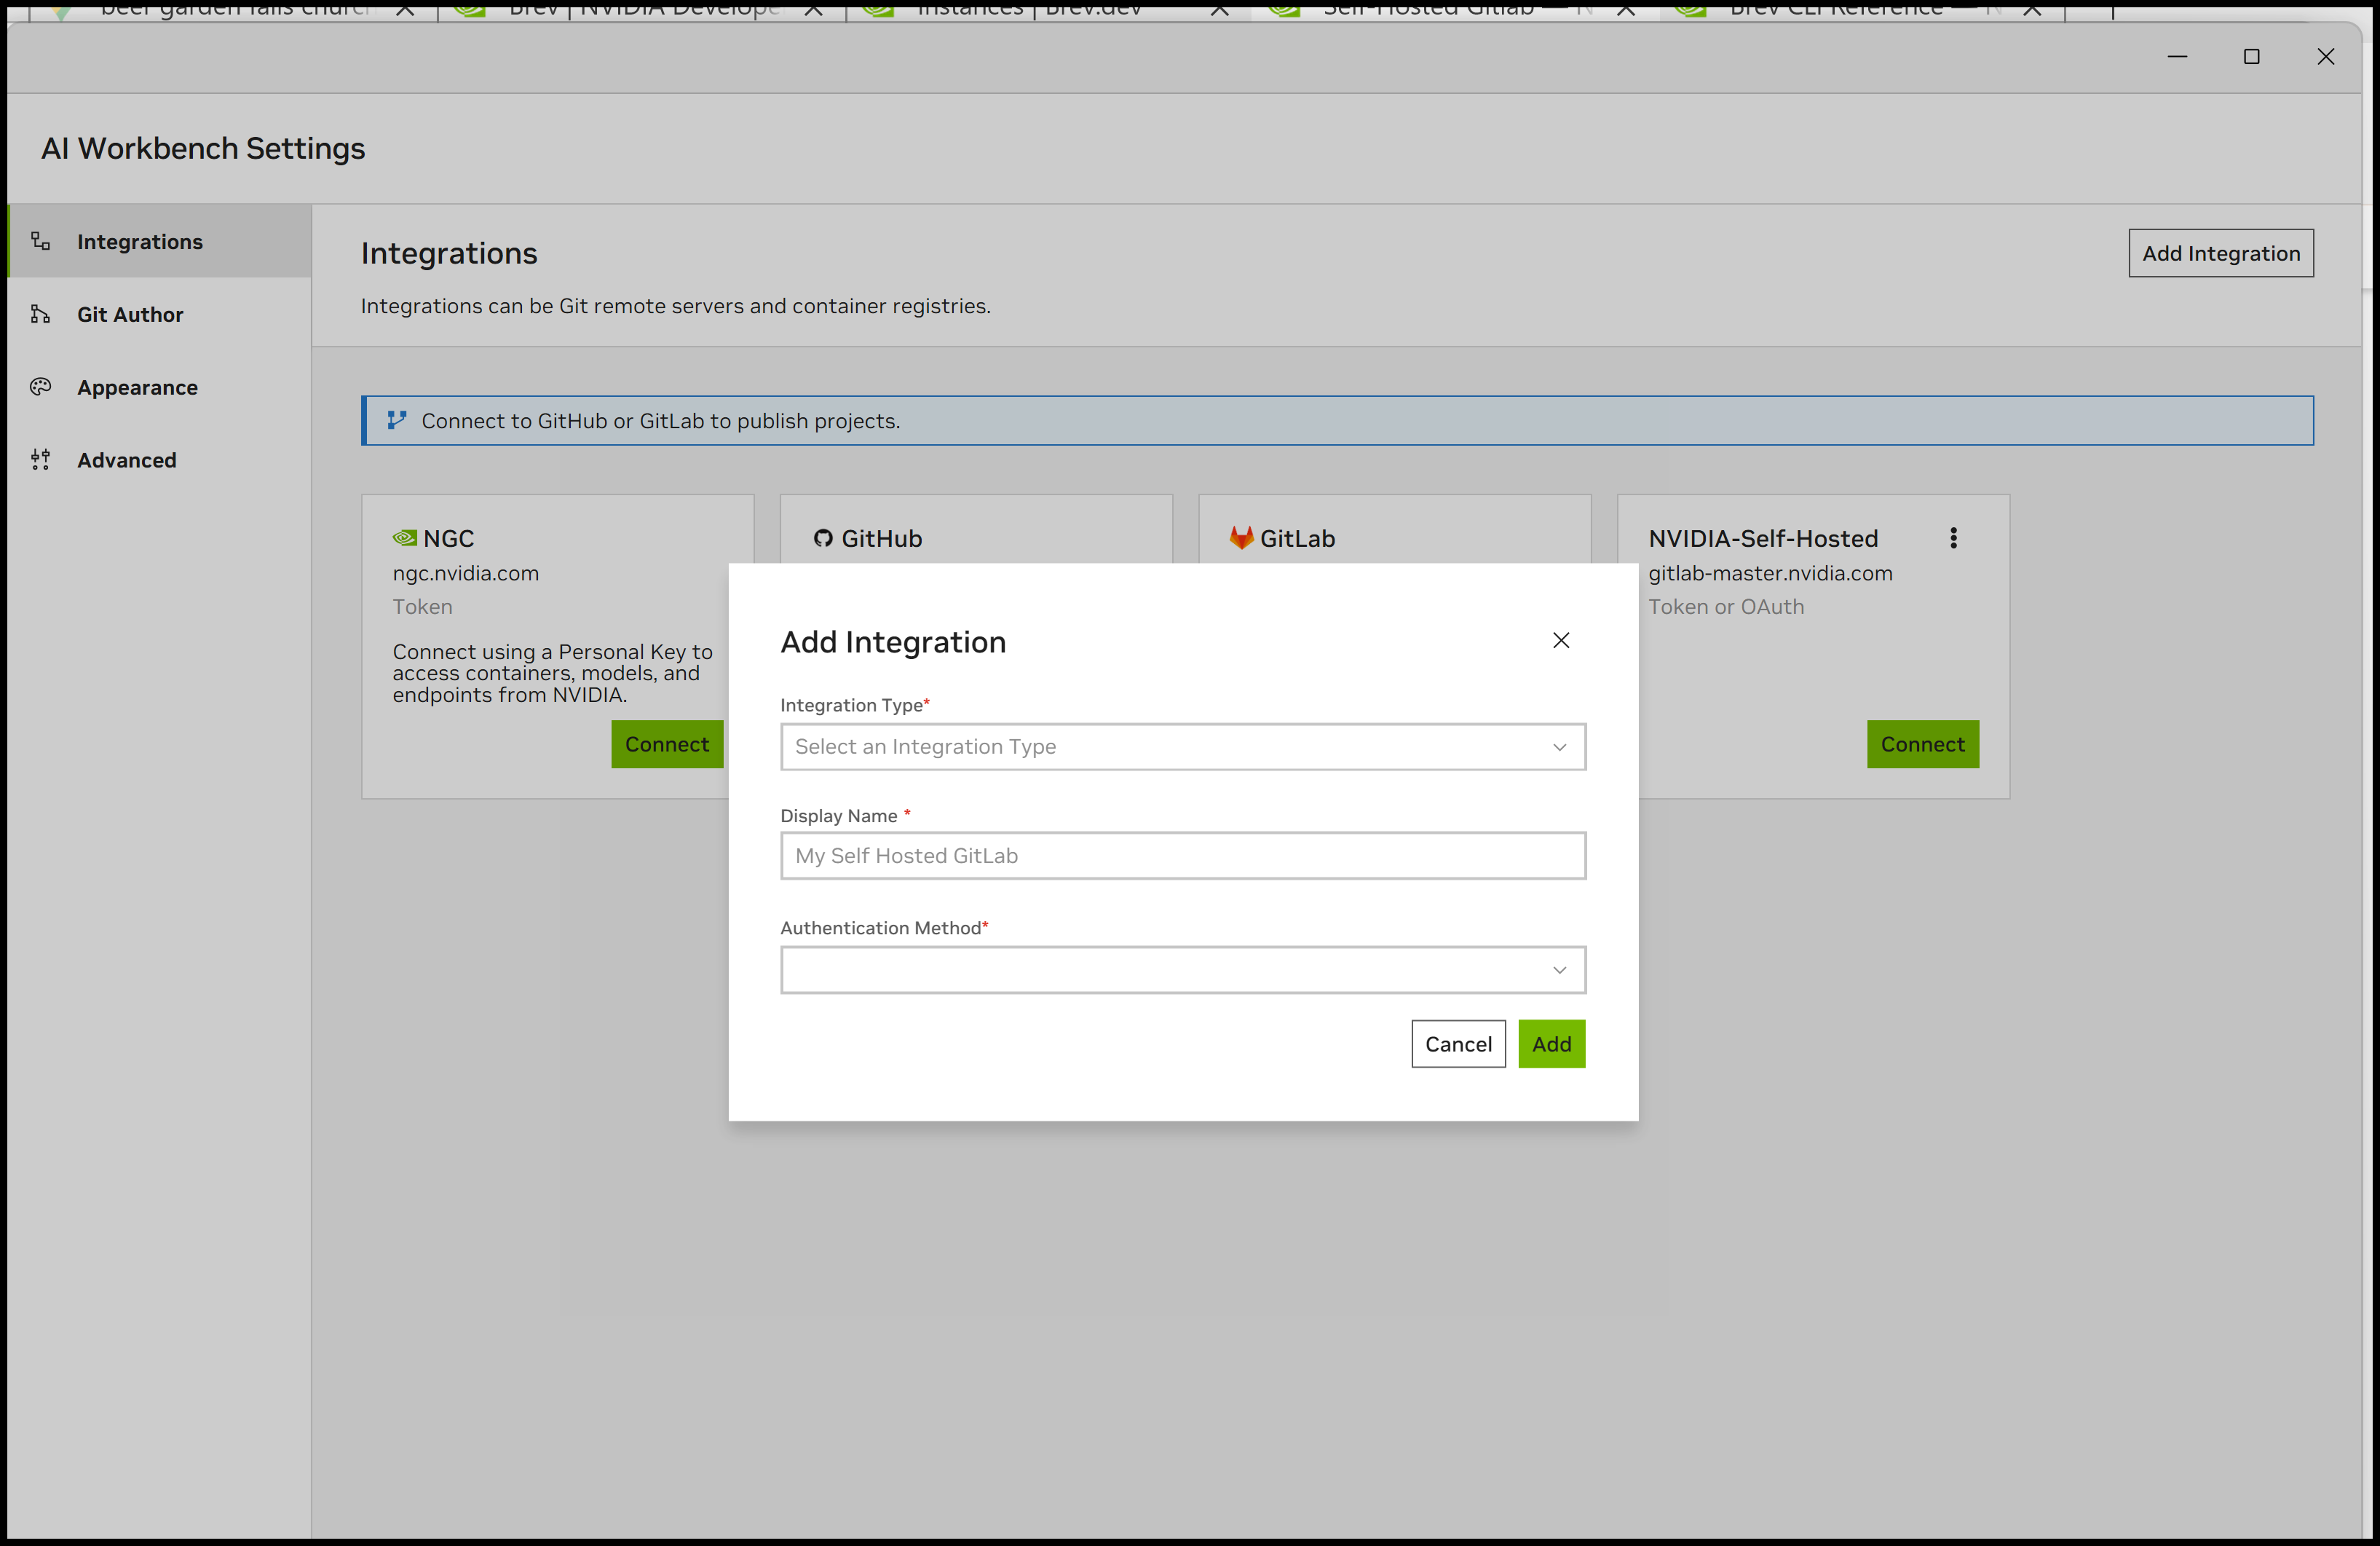
Task: Click the ngc.nvidia.com text
Action: (x=465, y=573)
